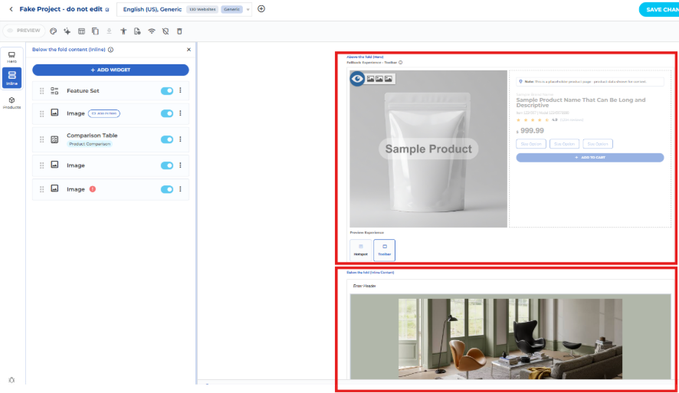Open the more options menu for Feature Set
679x393 pixels.
[181, 90]
